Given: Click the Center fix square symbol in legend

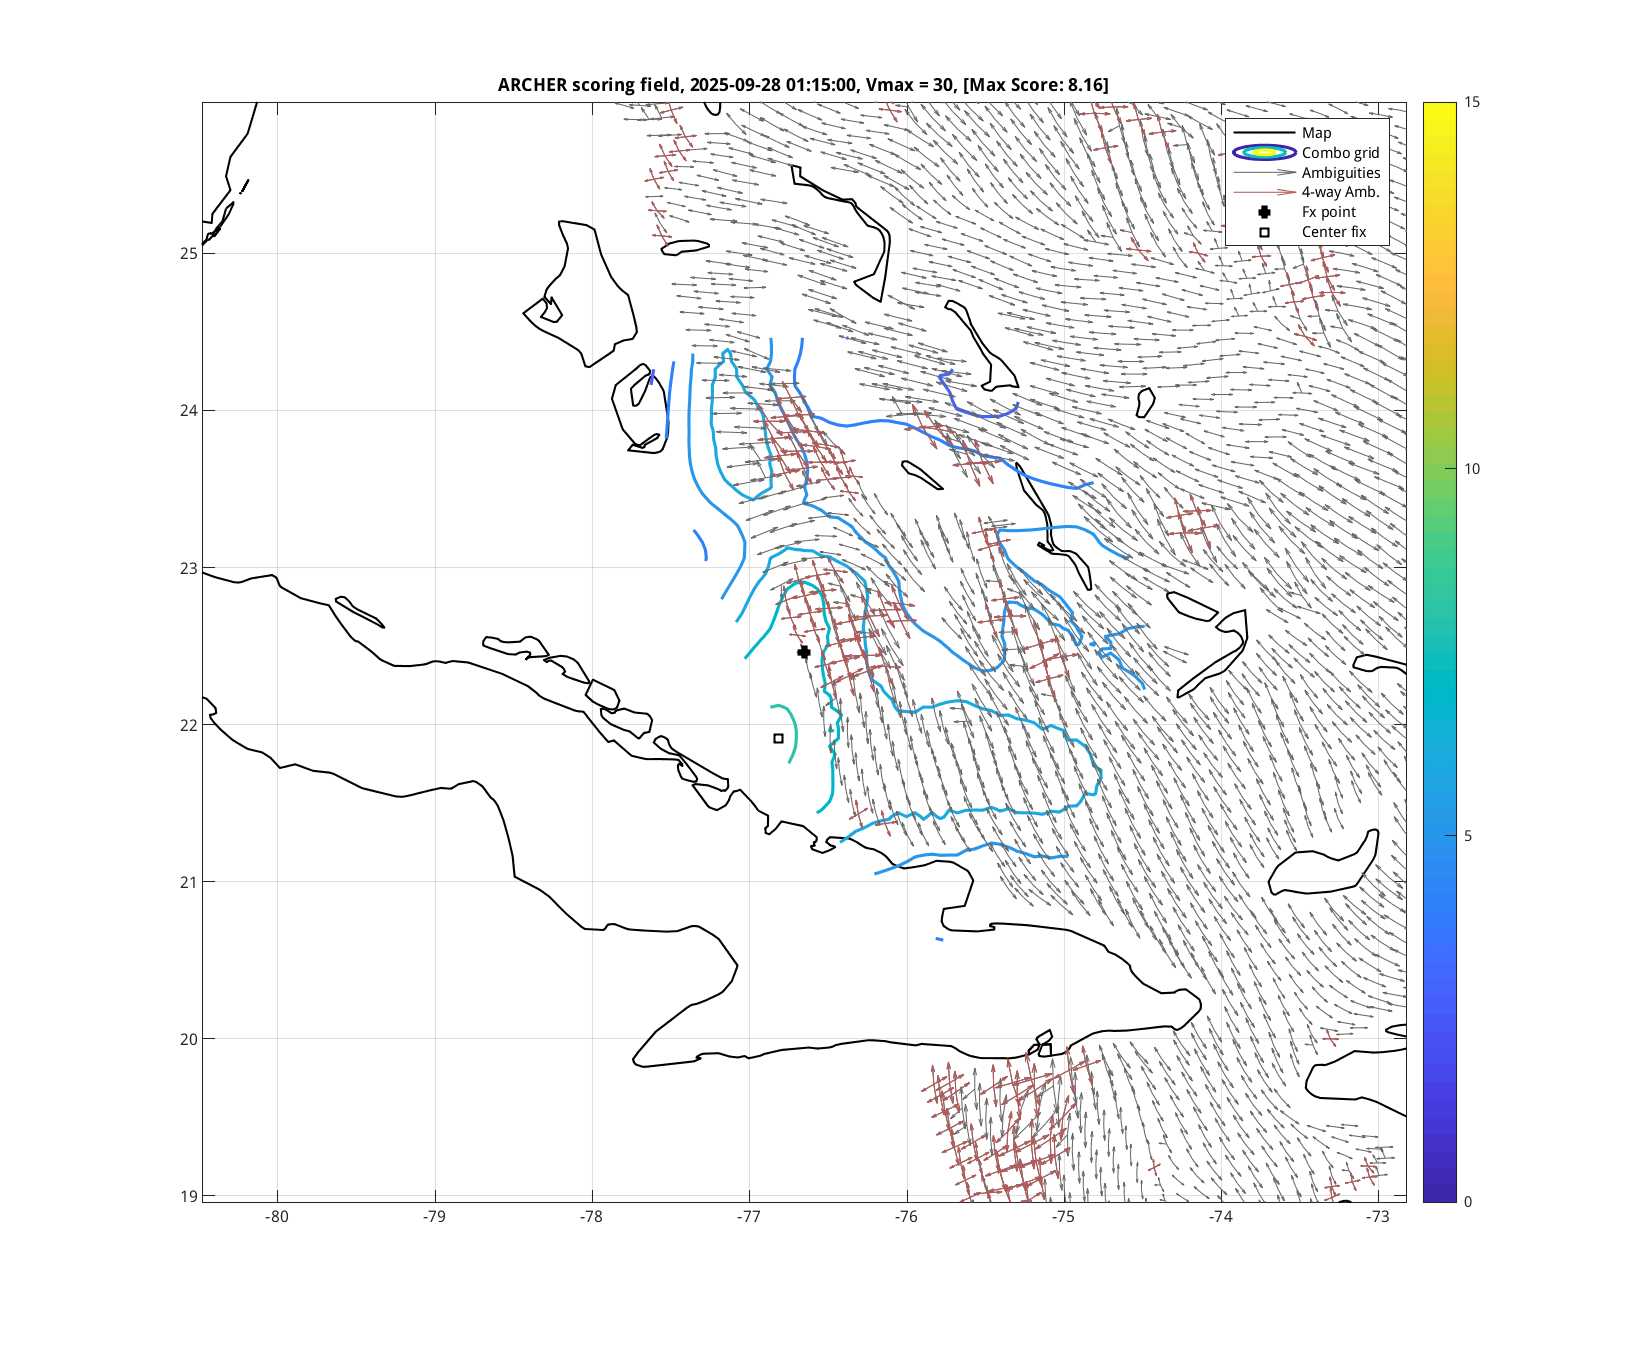Looking at the screenshot, I should pos(1264,232).
